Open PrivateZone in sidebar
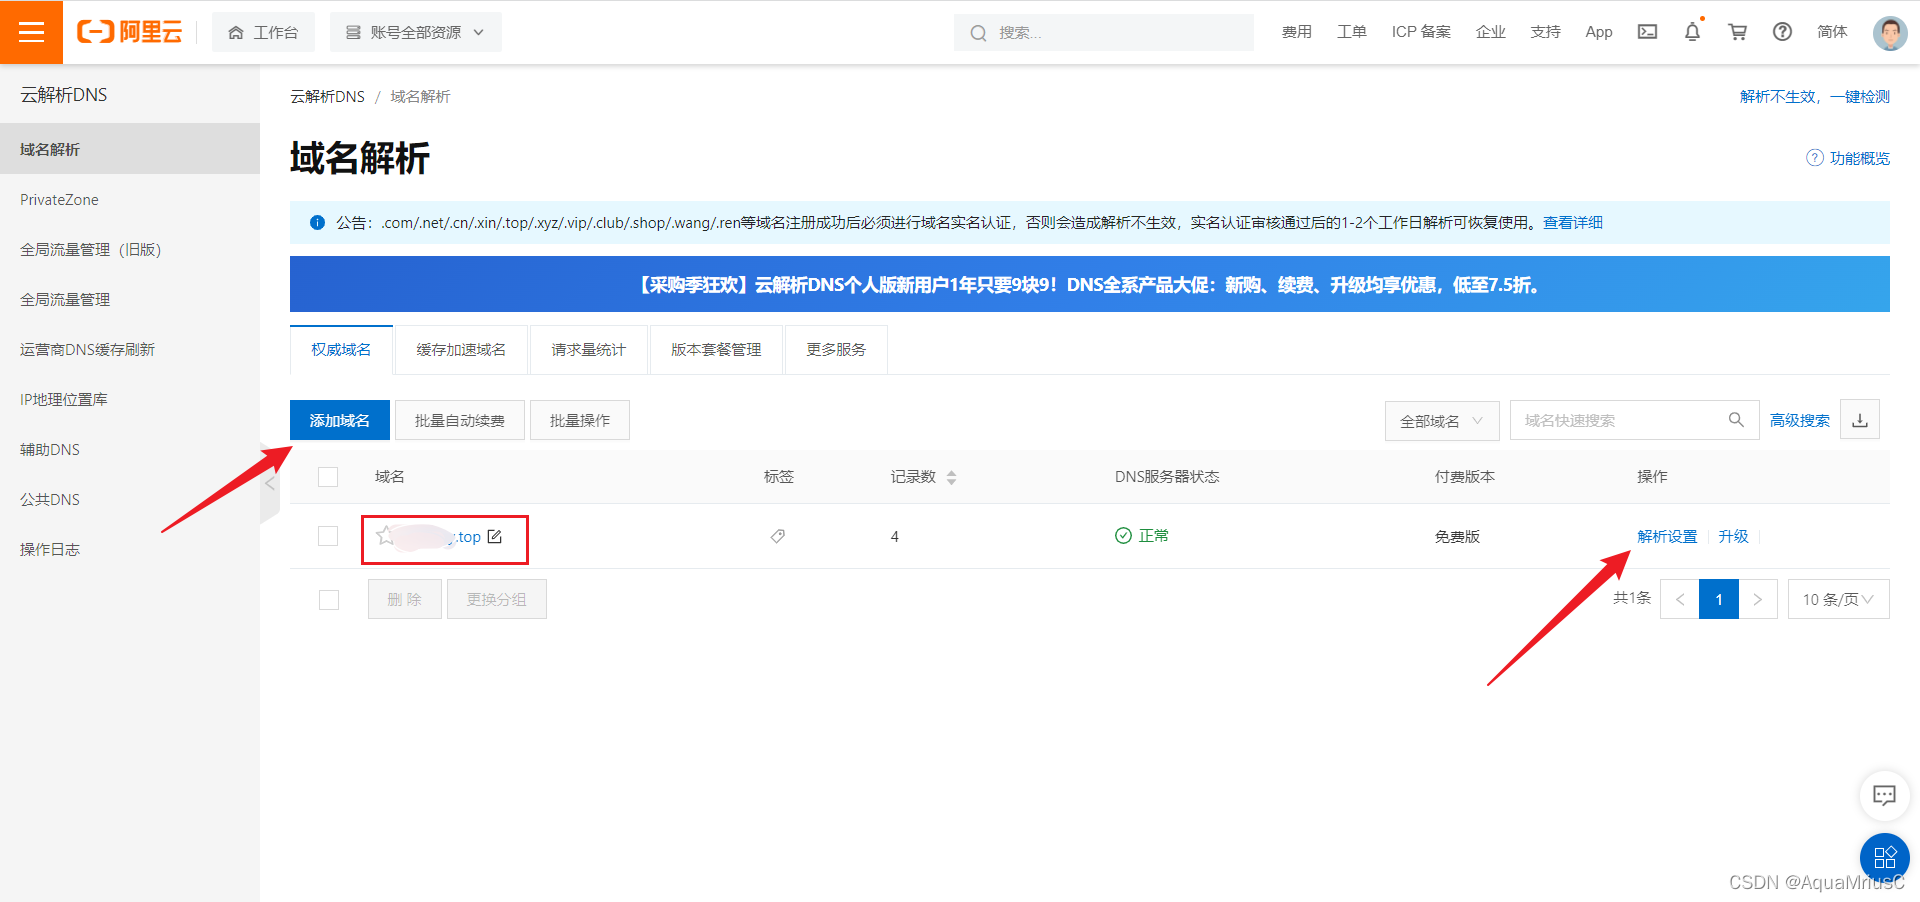The width and height of the screenshot is (1920, 902). tap(130, 199)
